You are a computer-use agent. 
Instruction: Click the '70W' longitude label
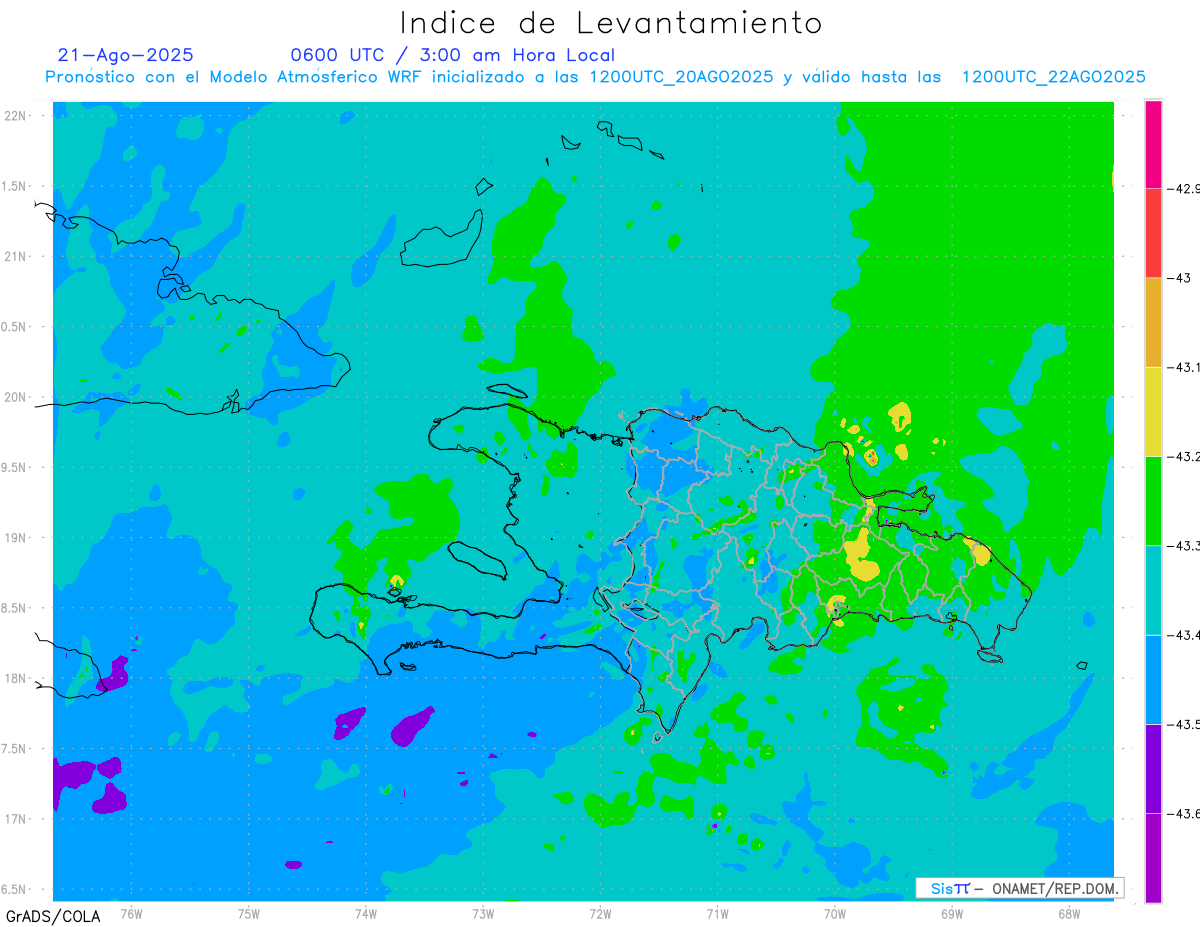click(834, 912)
